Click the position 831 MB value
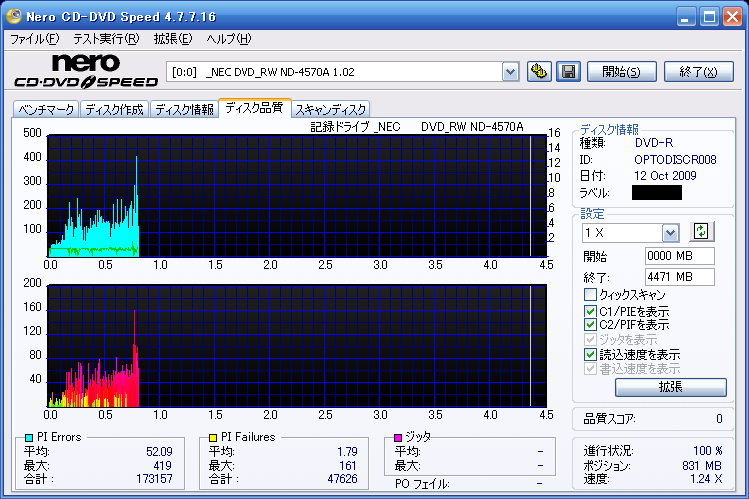Image resolution: width=749 pixels, height=499 pixels. click(702, 466)
